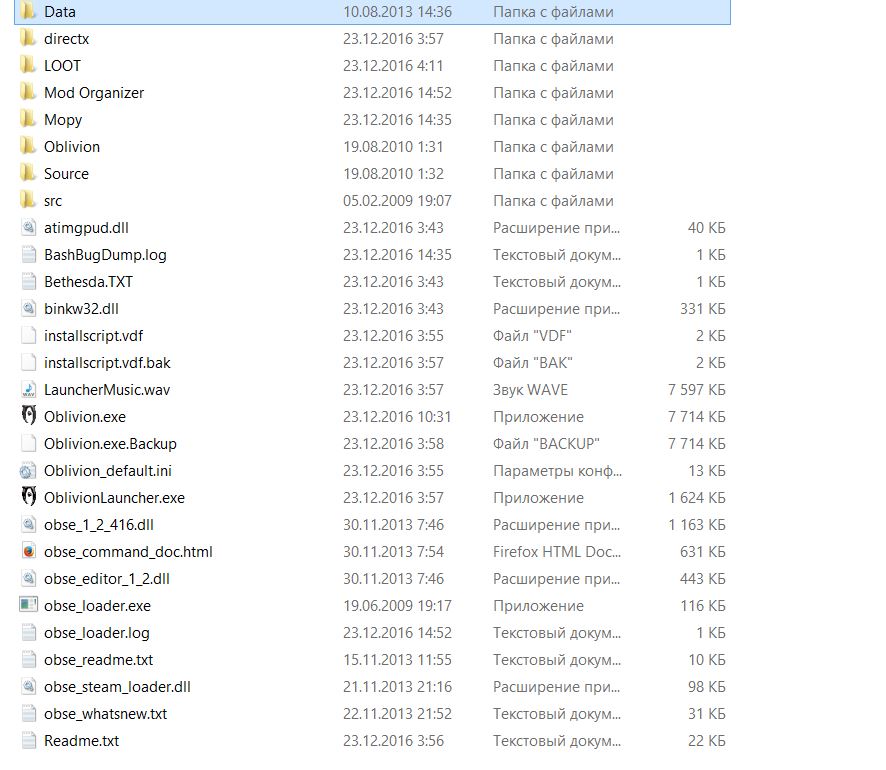Click the Firefox HTML Doc type text

pyautogui.click(x=557, y=552)
